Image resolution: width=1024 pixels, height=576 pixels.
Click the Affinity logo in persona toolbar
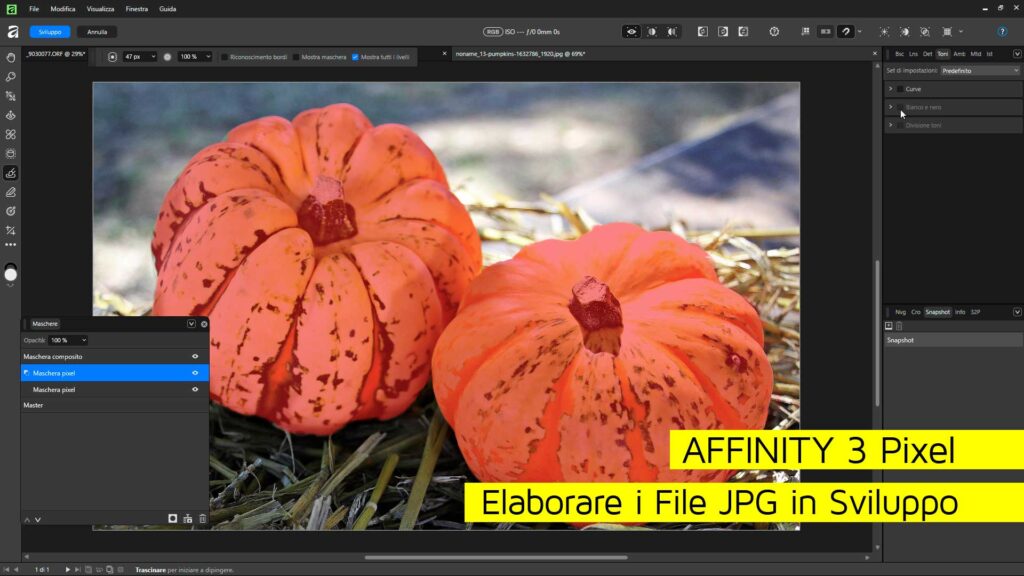pos(12,31)
